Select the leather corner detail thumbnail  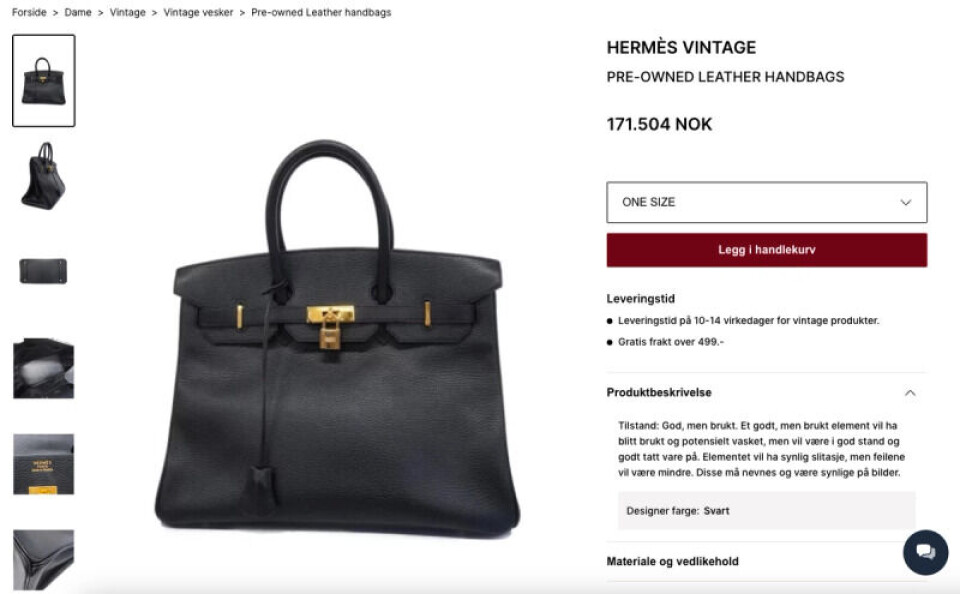coord(43,560)
